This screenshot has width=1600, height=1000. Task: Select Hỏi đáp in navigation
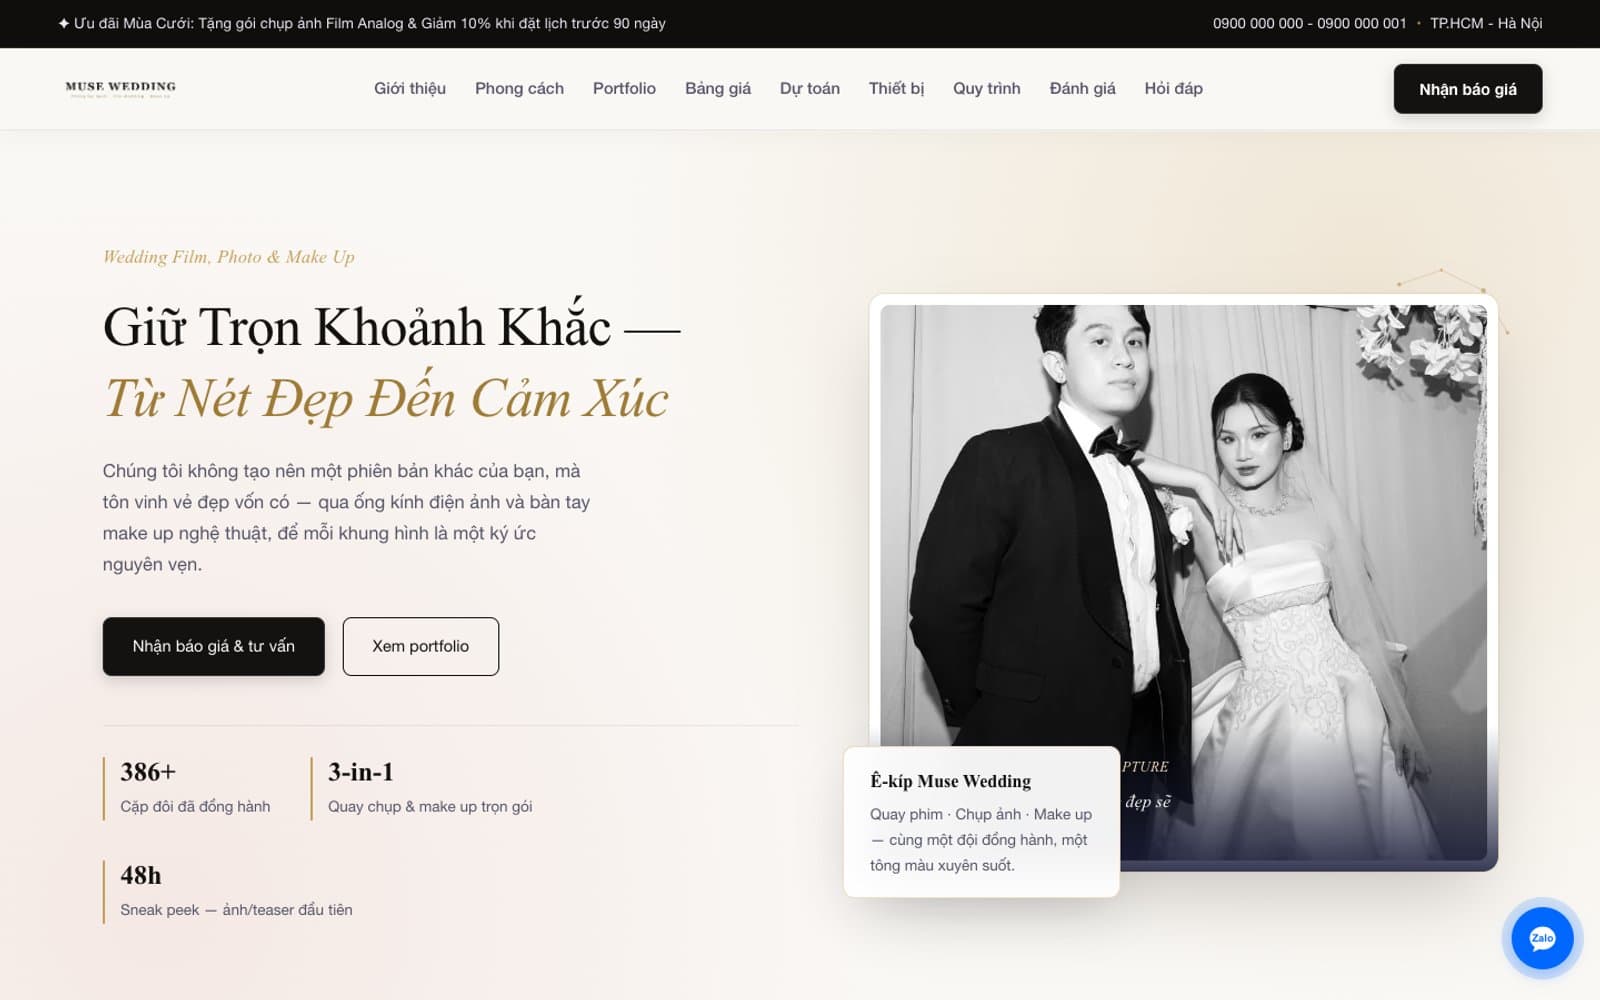(x=1173, y=89)
